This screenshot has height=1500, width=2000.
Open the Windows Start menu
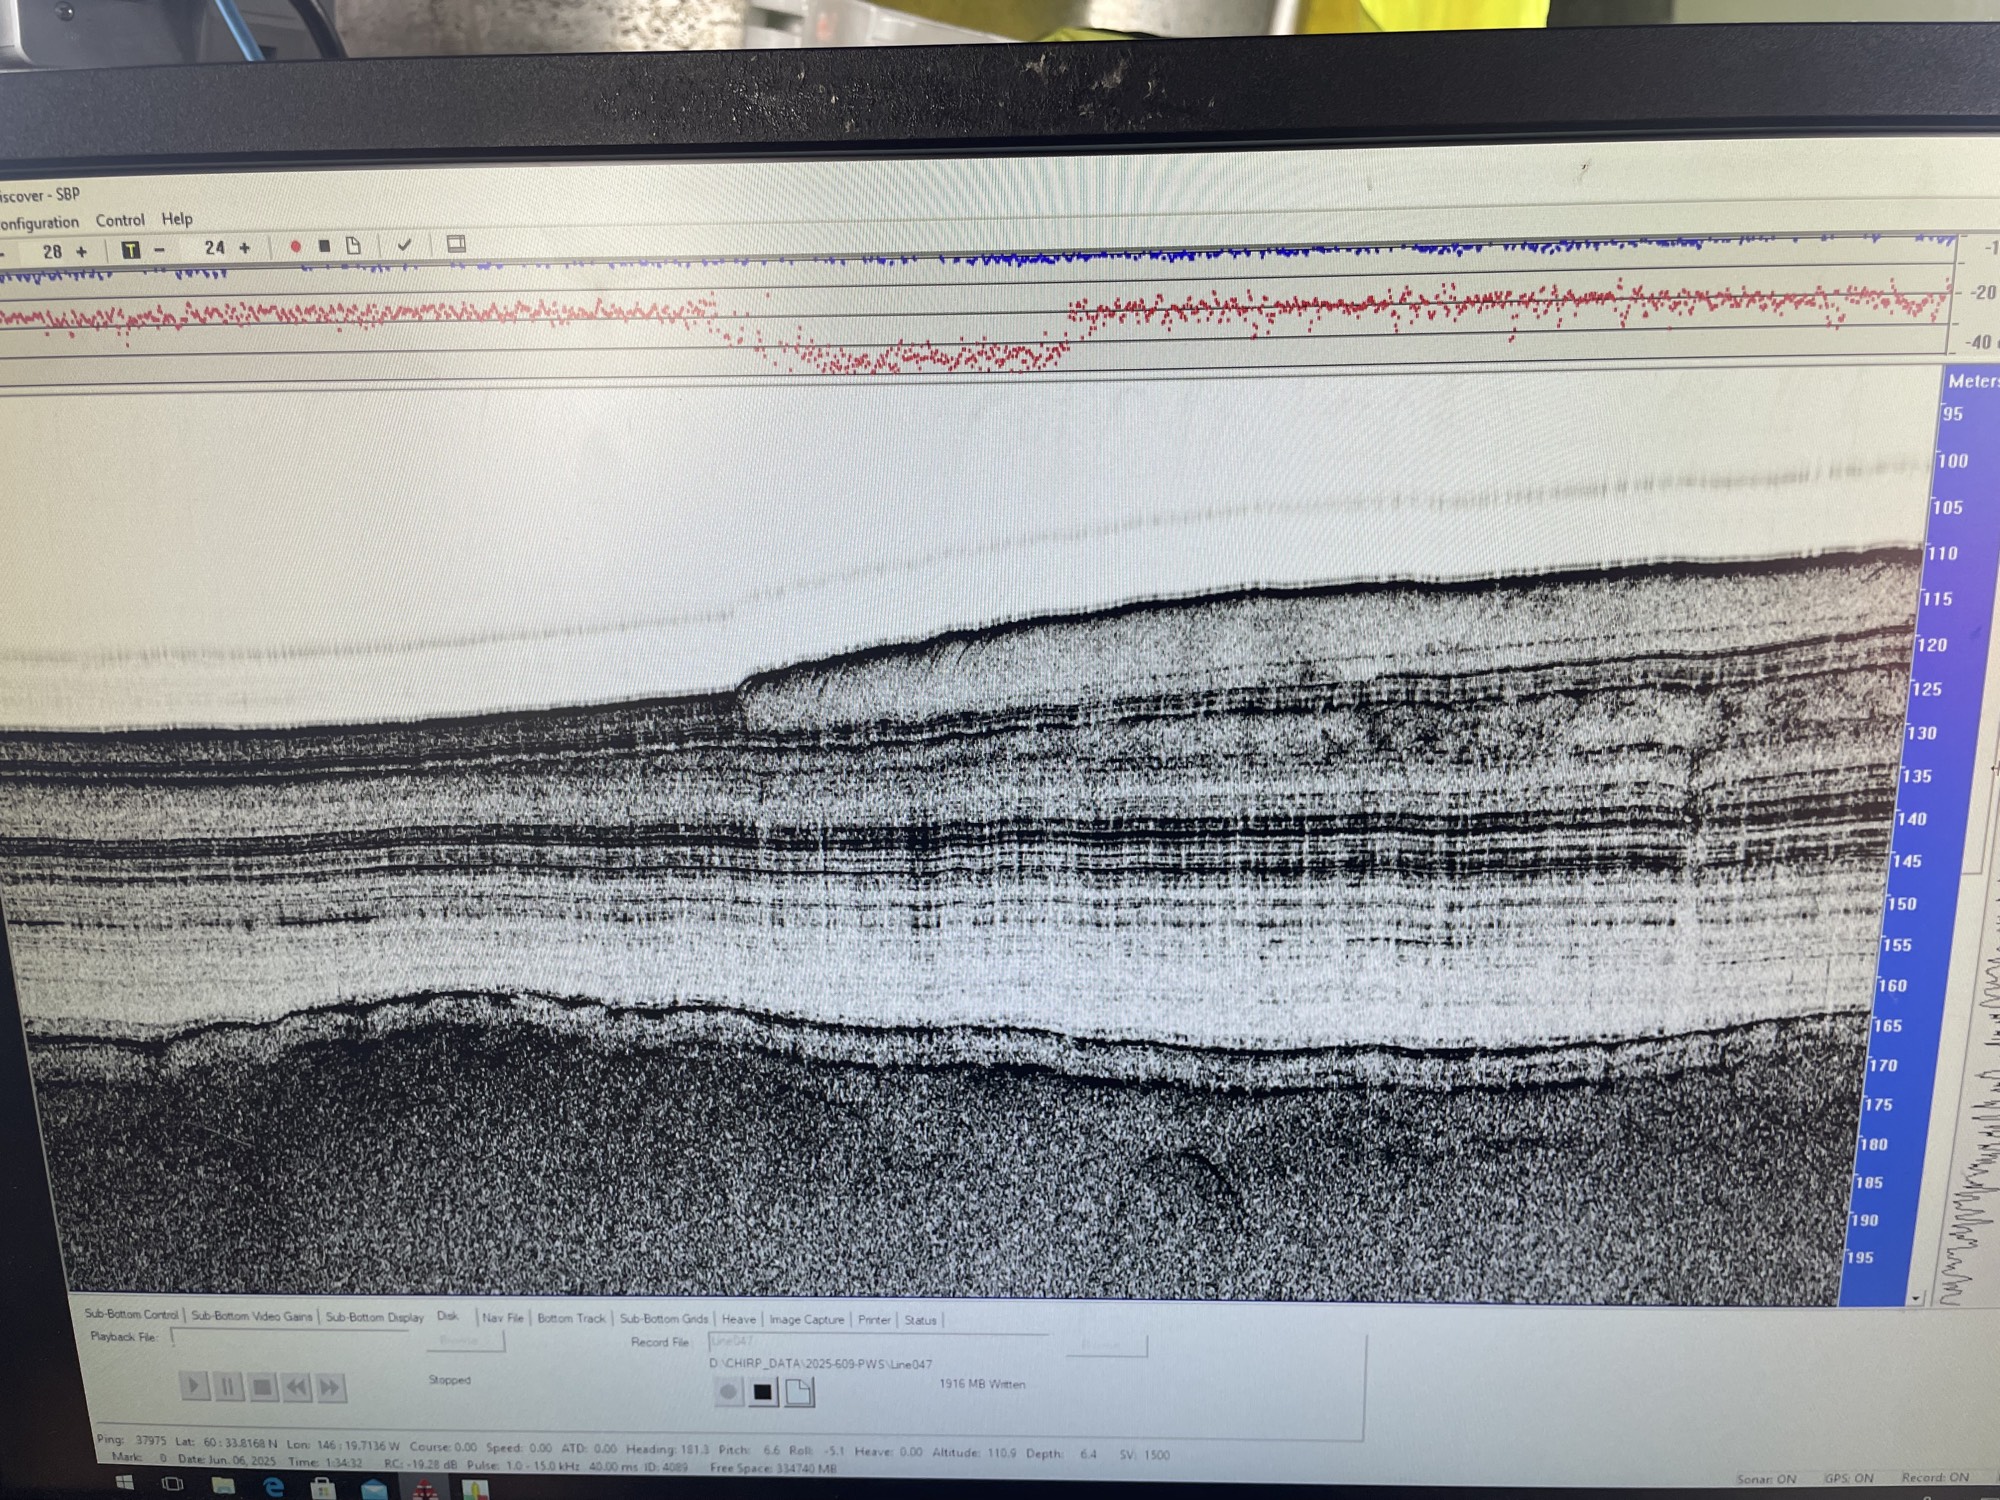point(125,1483)
